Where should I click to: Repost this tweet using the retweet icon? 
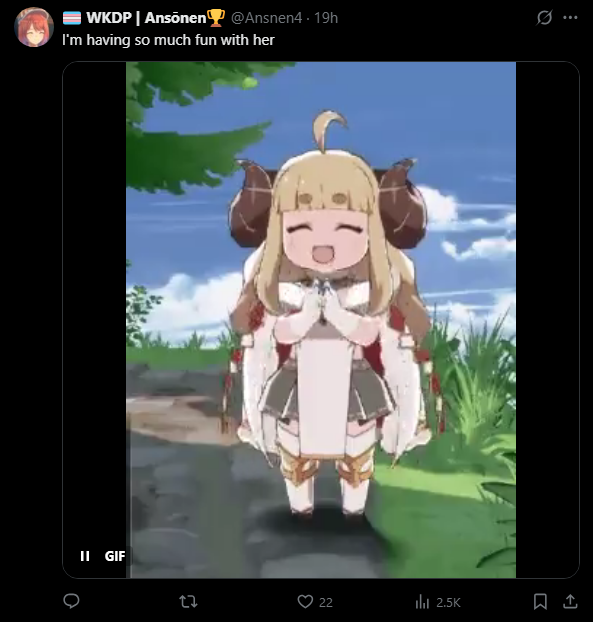188,602
